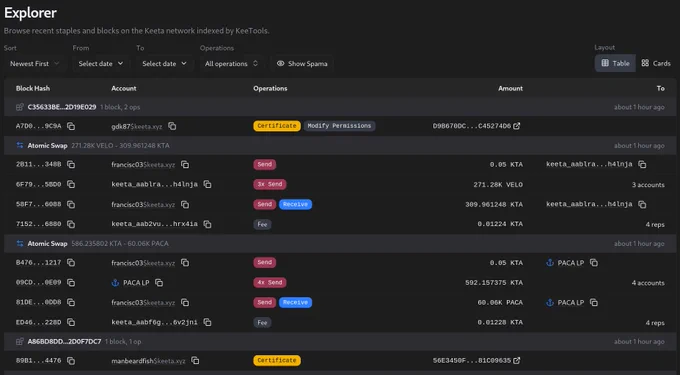Copy block hash 89B1...4476

click(71, 361)
